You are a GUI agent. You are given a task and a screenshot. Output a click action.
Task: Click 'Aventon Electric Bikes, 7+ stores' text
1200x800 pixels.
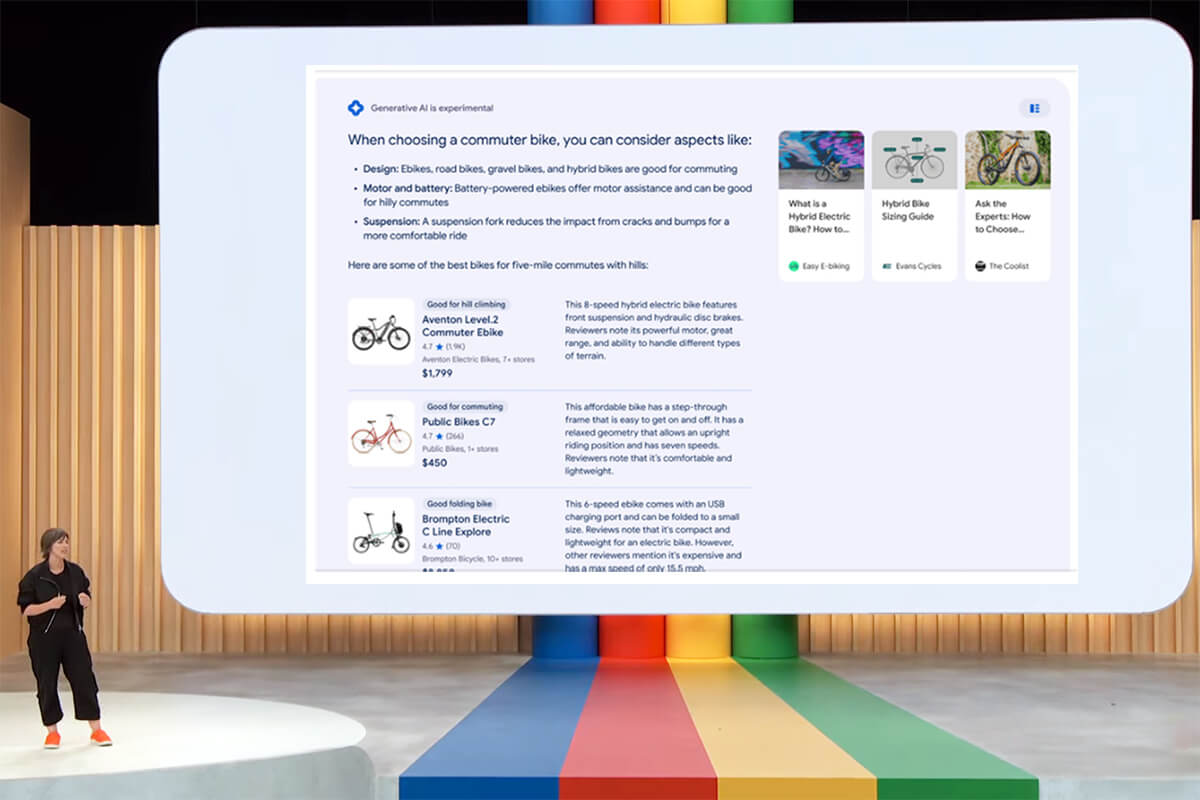(x=478, y=359)
